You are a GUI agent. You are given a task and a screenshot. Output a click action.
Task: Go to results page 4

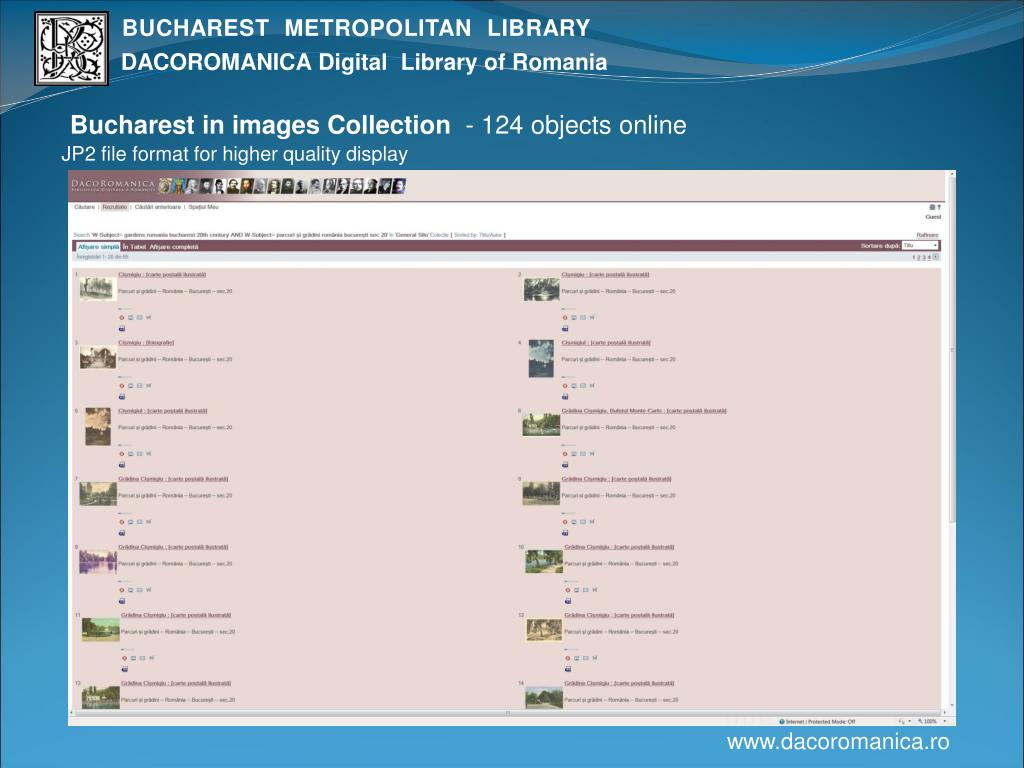click(929, 257)
